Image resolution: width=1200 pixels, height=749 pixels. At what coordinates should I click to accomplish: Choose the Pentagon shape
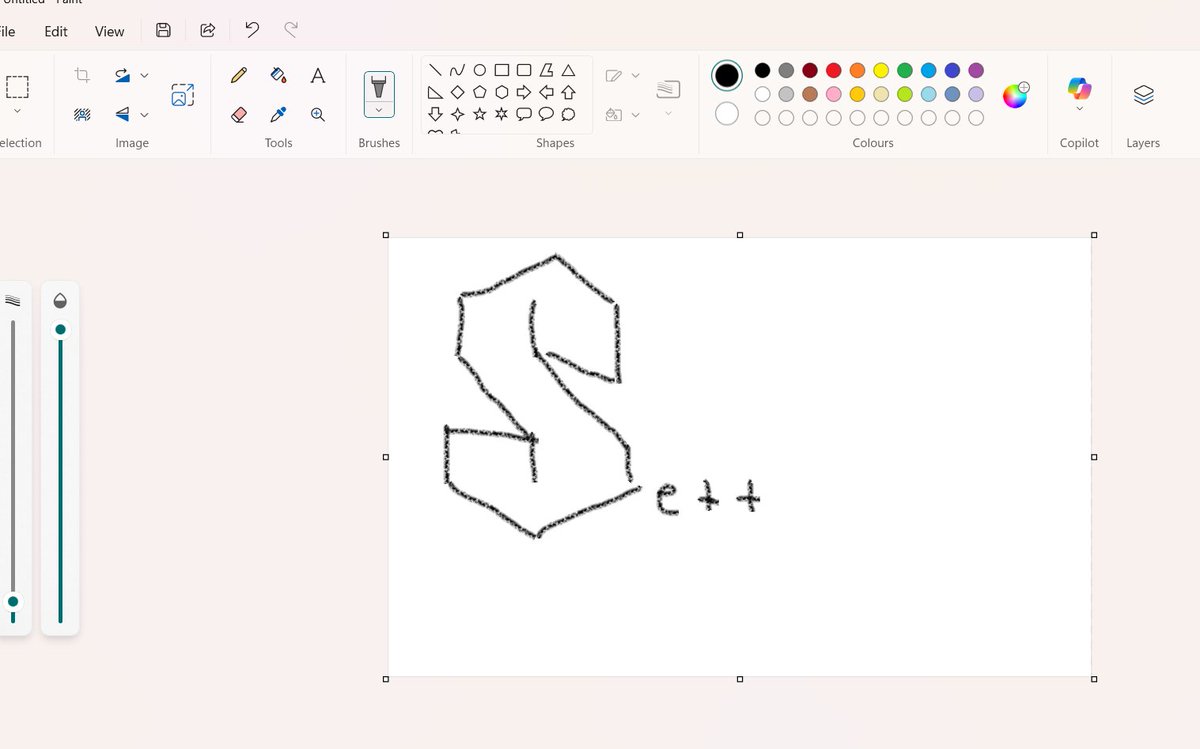point(480,92)
